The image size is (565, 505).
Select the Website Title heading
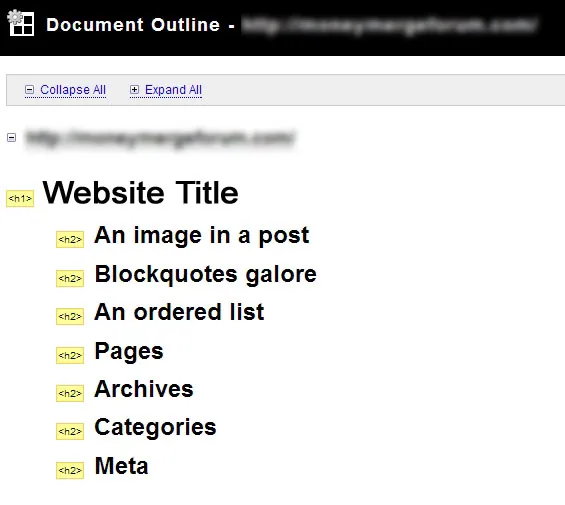(141, 193)
